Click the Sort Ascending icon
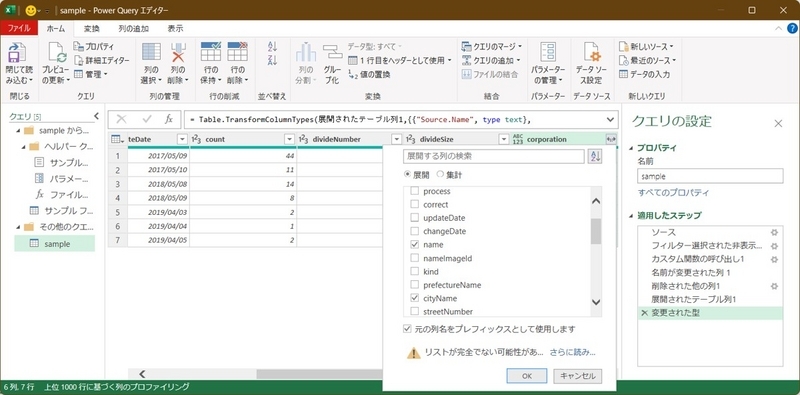 272,46
